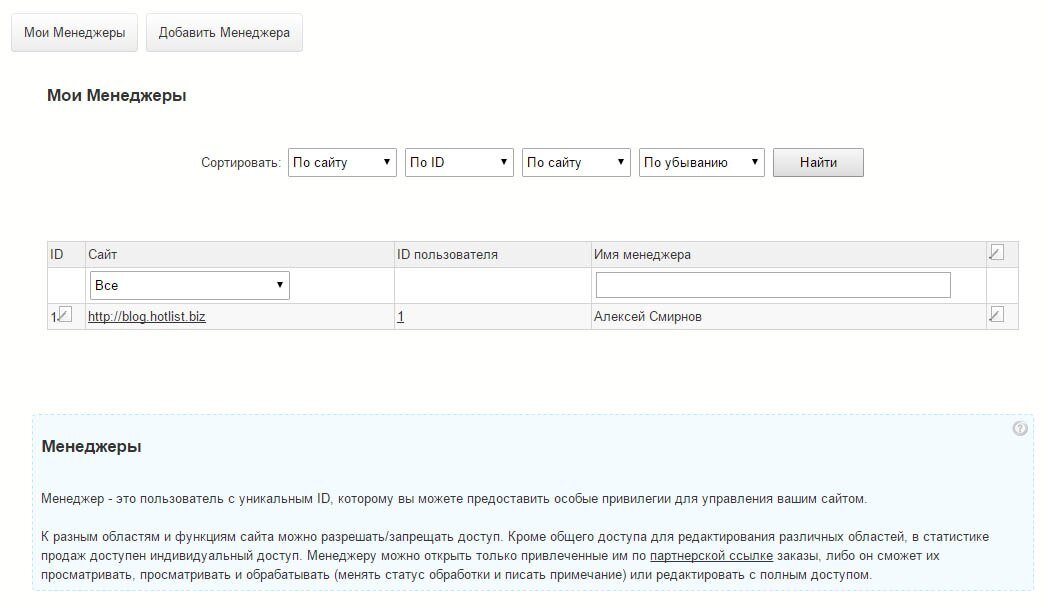Click user ID link 1 in the ID пользователя column

pos(401,317)
